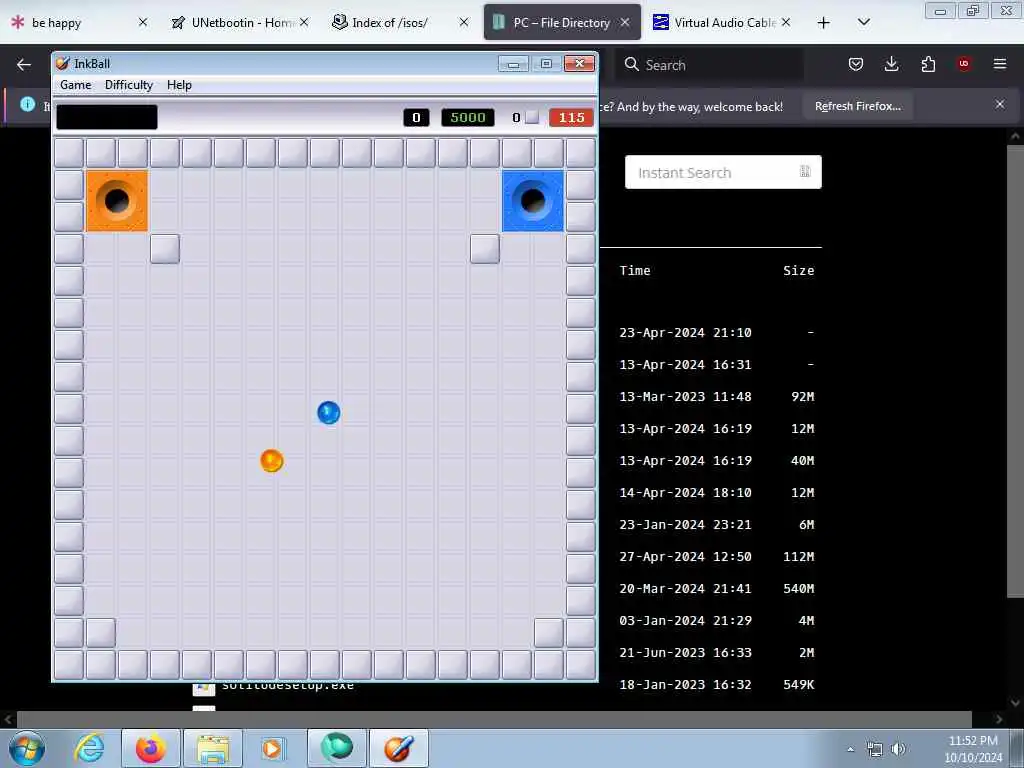Click the network tray icon
Image resolution: width=1024 pixels, height=768 pixels.
pyautogui.click(x=874, y=749)
